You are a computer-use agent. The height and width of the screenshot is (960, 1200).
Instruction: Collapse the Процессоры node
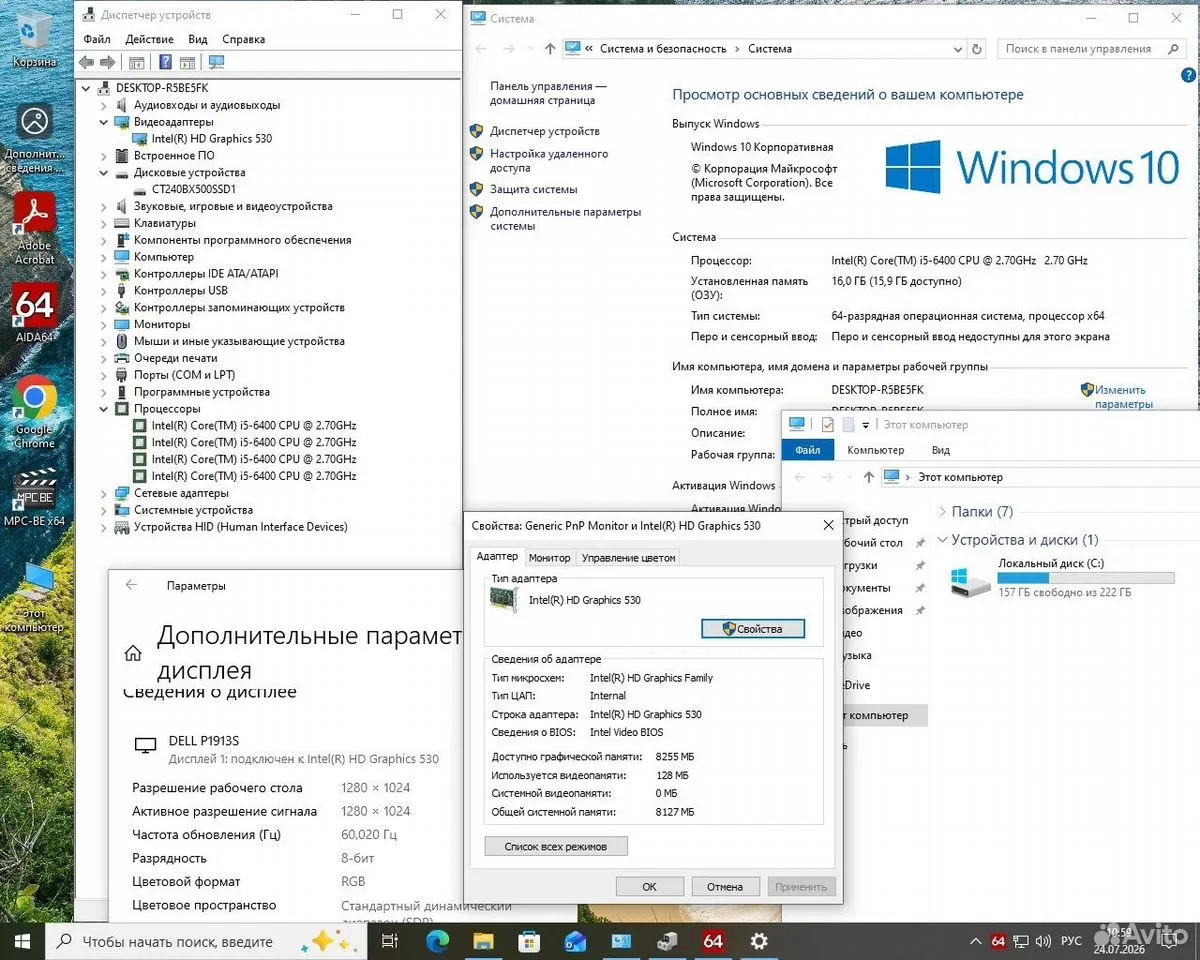pyautogui.click(x=104, y=408)
